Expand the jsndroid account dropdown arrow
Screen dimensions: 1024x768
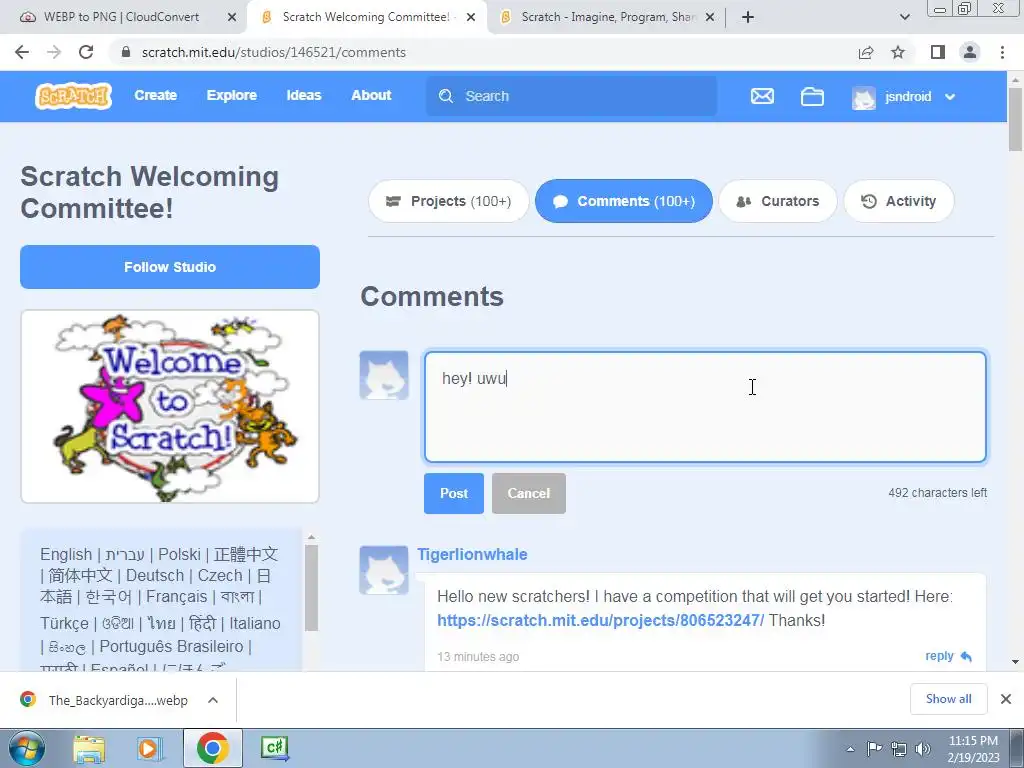pyautogui.click(x=950, y=97)
